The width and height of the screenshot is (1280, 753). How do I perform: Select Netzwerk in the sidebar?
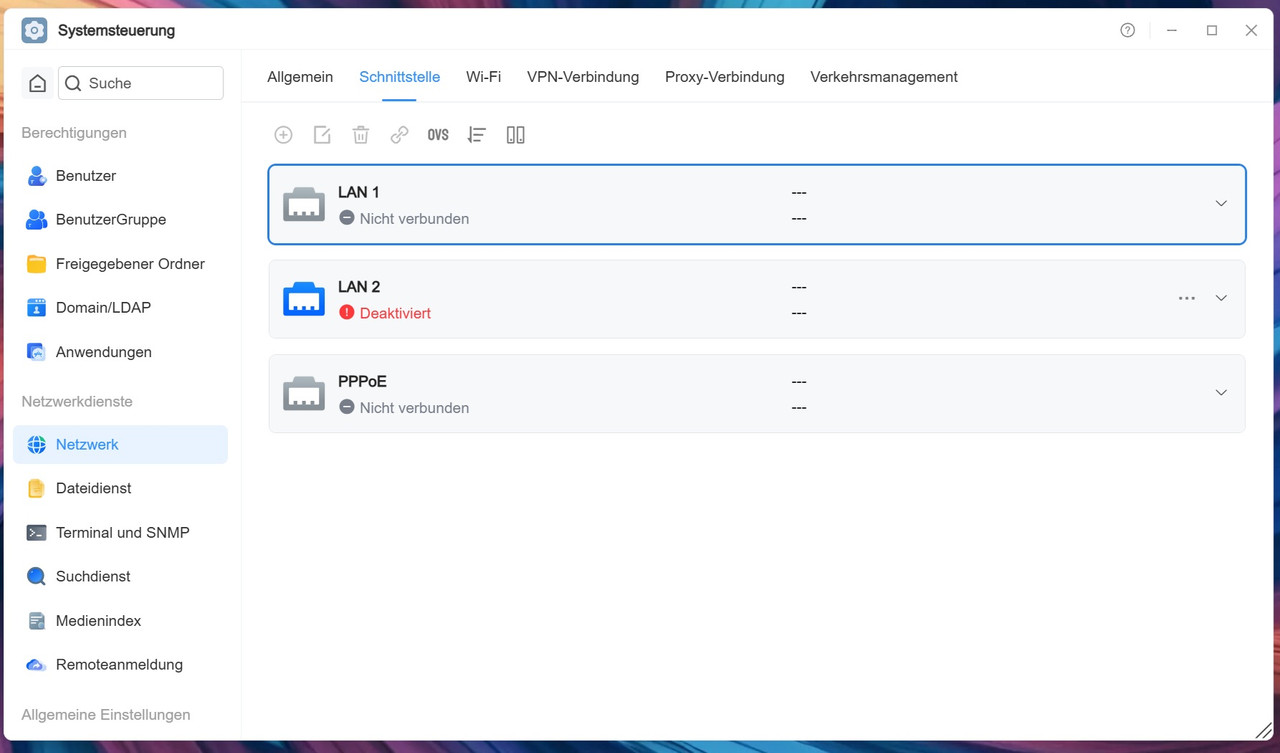[x=121, y=445]
